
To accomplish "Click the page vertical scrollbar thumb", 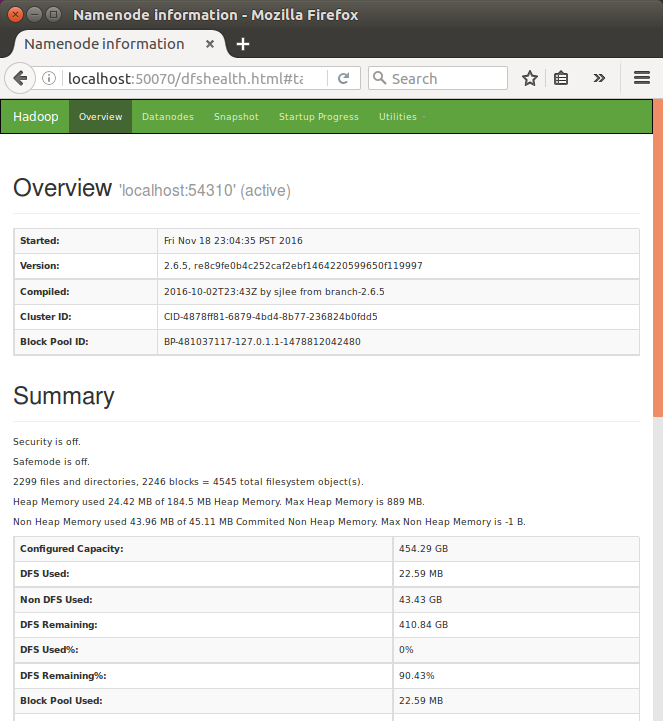I will tap(657, 258).
